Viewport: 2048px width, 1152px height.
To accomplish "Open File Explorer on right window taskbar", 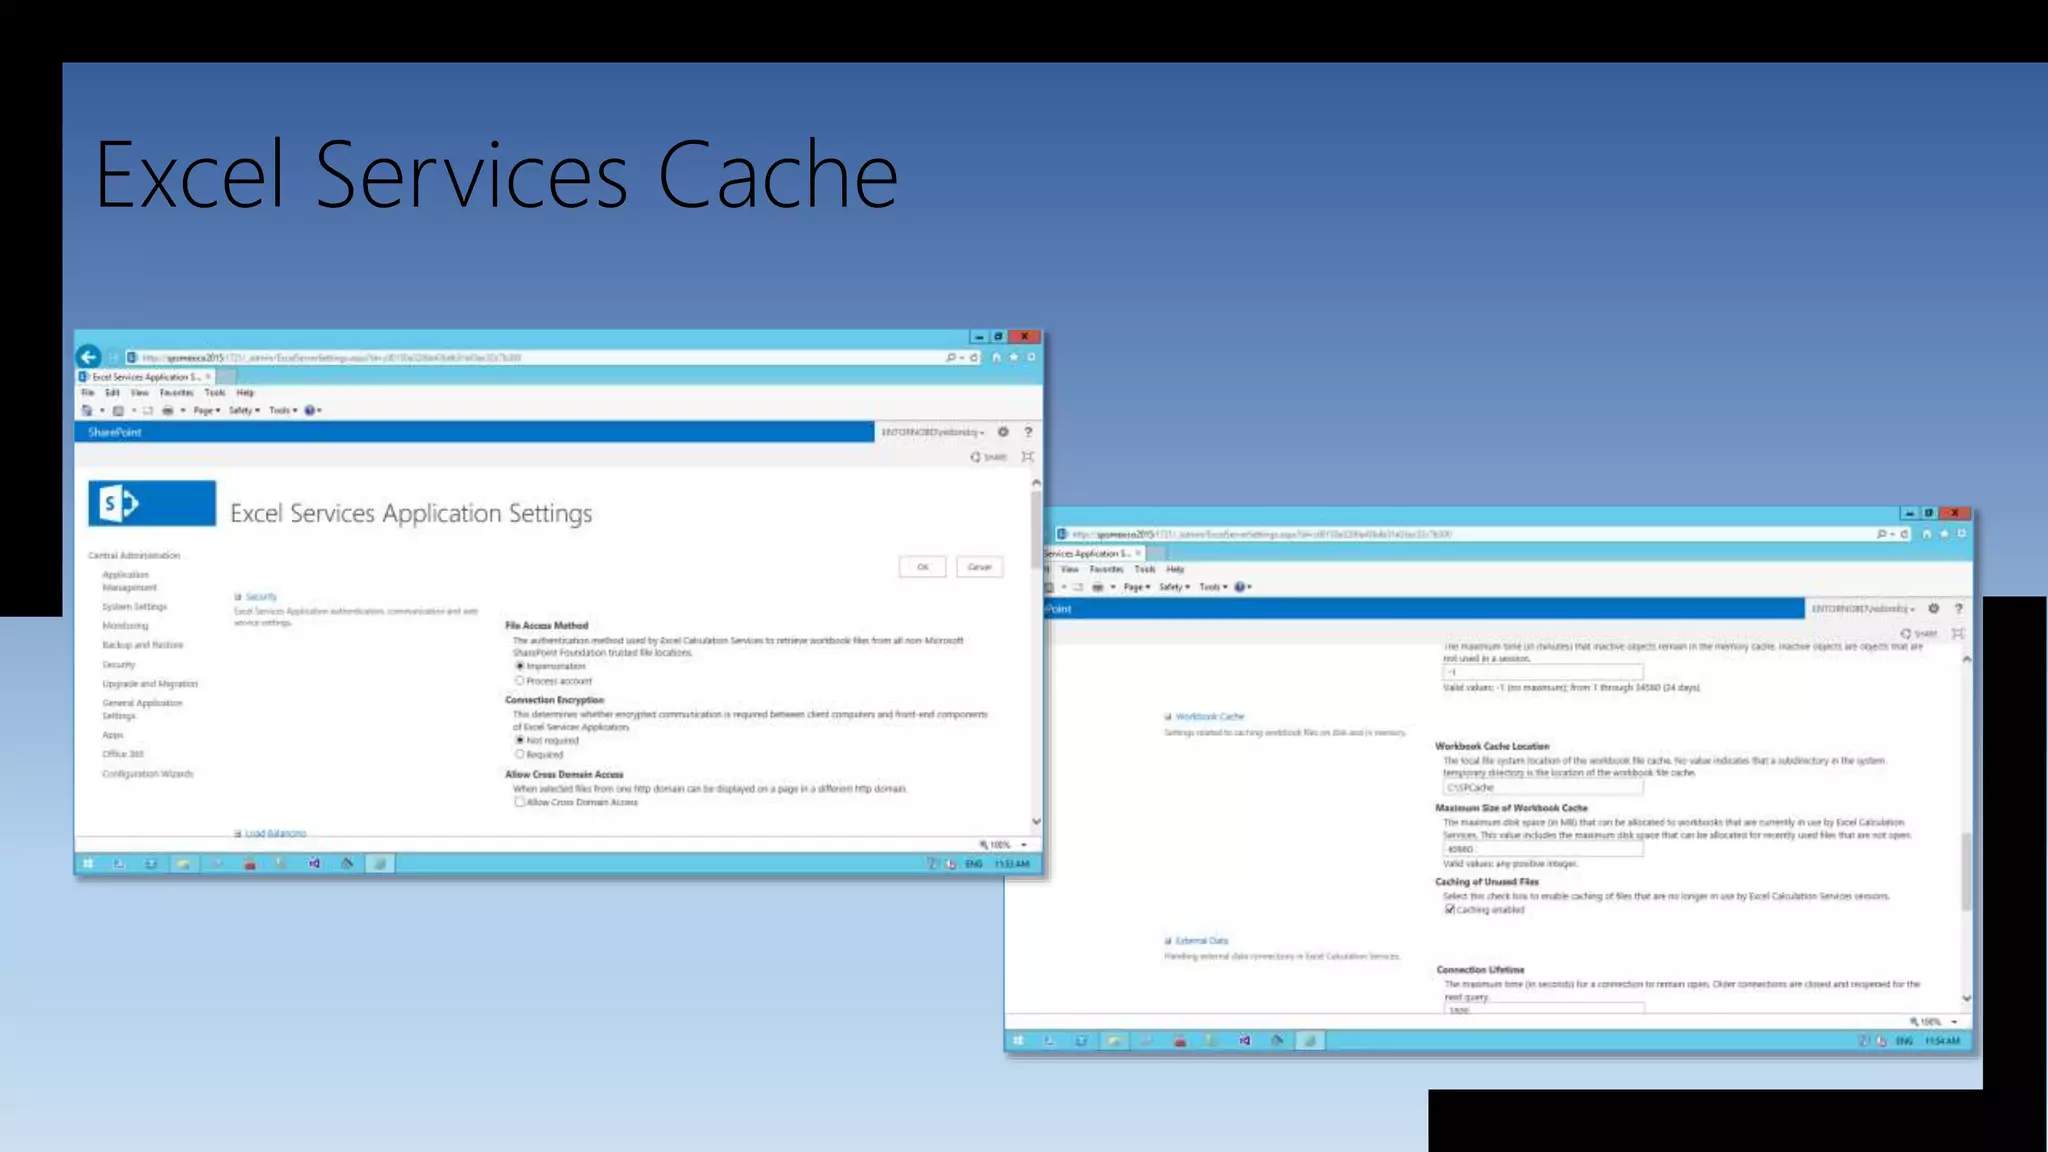I will pyautogui.click(x=1113, y=1041).
